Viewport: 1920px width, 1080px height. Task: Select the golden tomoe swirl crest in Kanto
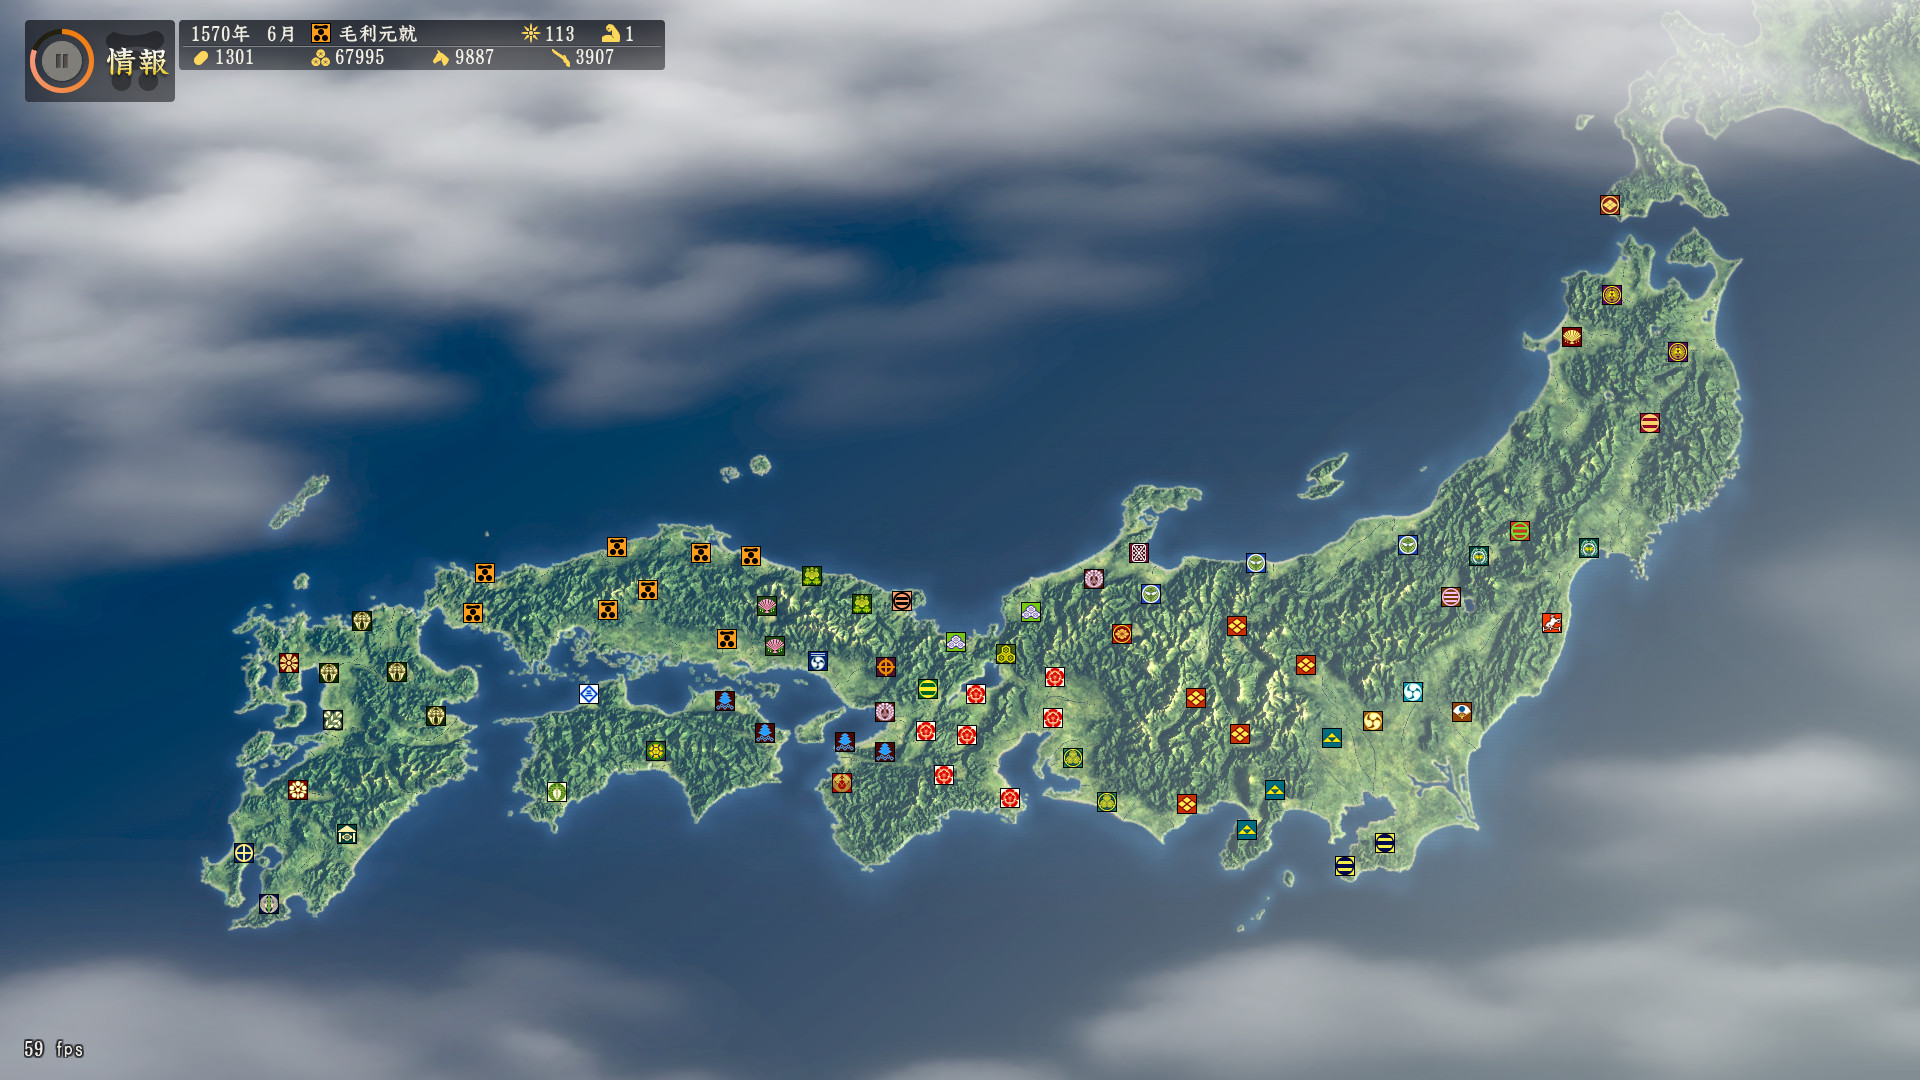click(x=1373, y=721)
